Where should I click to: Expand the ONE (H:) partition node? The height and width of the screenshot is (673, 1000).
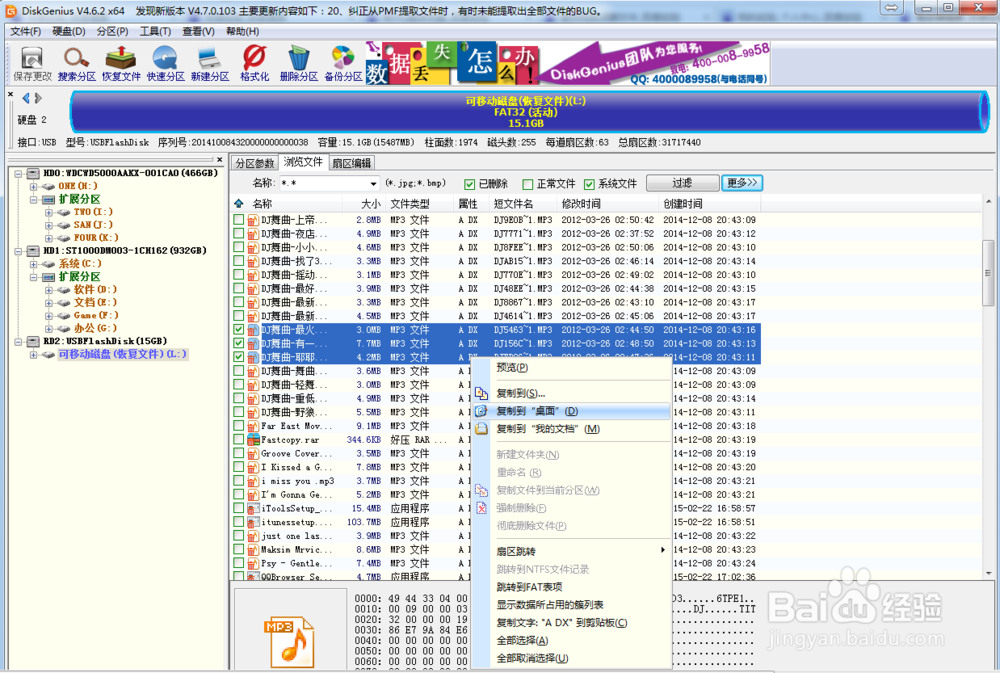(34, 186)
